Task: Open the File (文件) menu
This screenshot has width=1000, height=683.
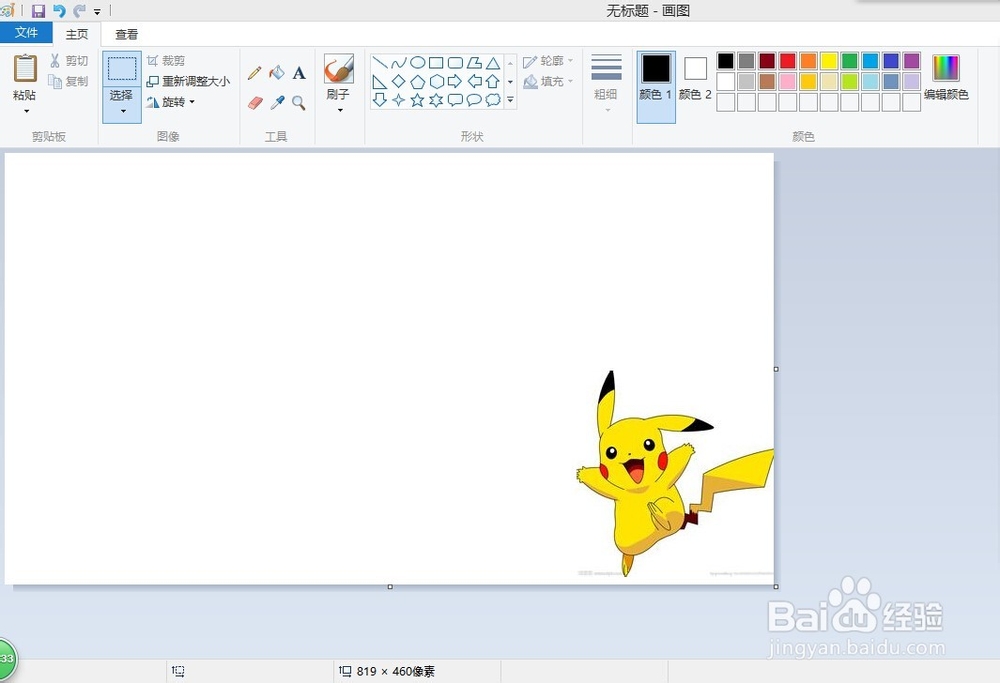Action: (26, 33)
